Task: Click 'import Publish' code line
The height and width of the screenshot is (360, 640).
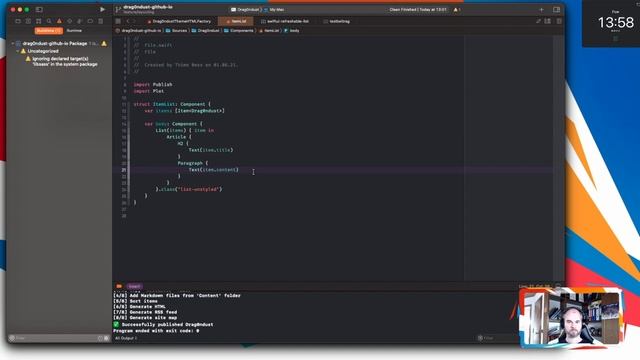Action: (x=153, y=84)
